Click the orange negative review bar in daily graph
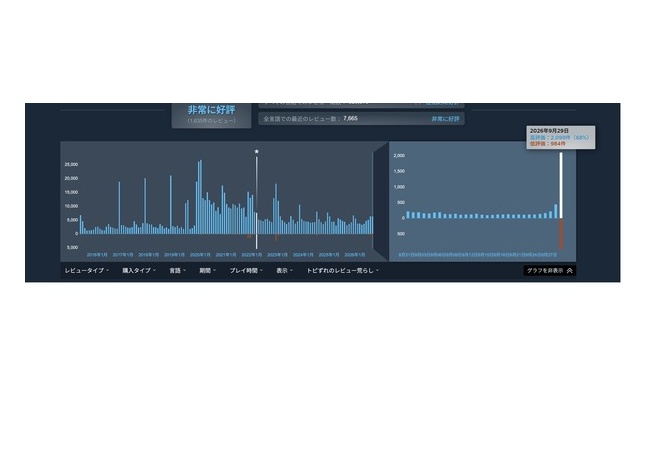Screen dimensions: 650x450 561,233
